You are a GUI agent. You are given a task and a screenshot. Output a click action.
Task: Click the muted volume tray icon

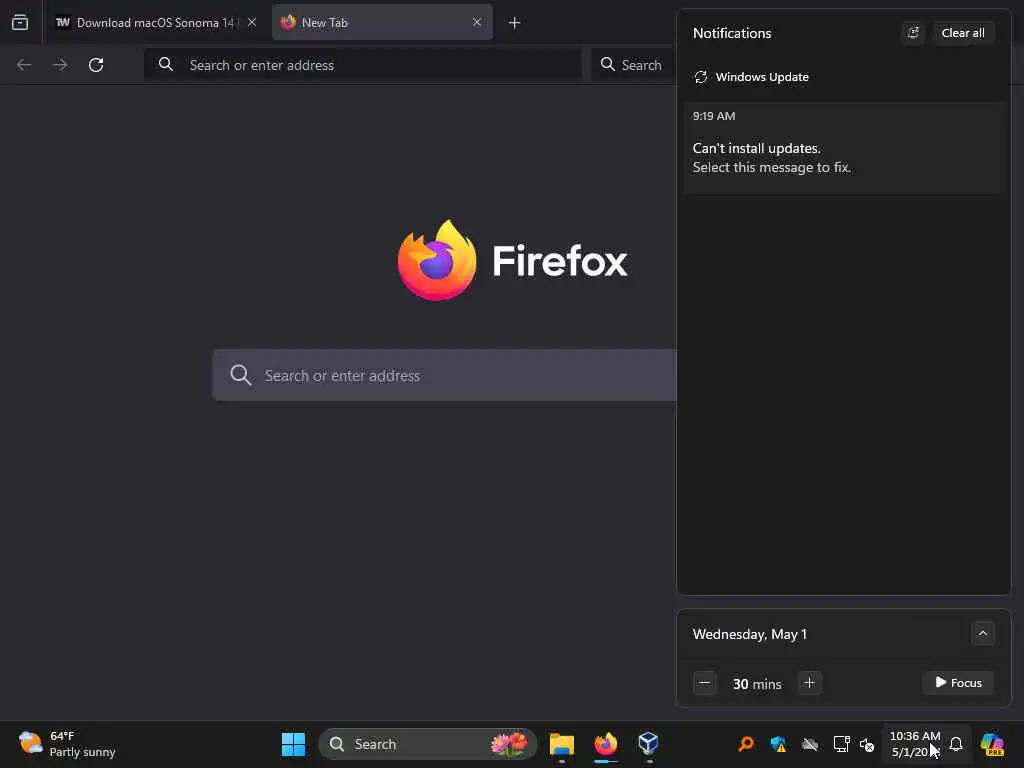pyautogui.click(x=867, y=744)
